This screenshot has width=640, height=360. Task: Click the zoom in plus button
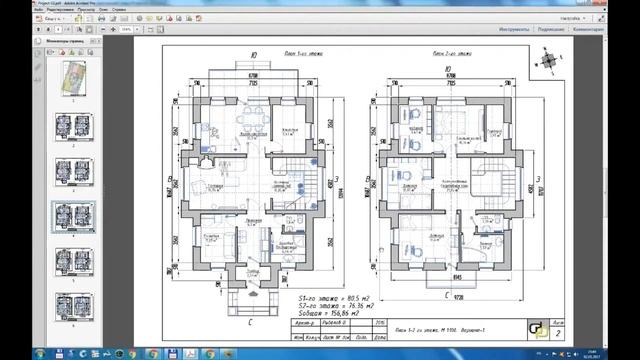(x=113, y=29)
